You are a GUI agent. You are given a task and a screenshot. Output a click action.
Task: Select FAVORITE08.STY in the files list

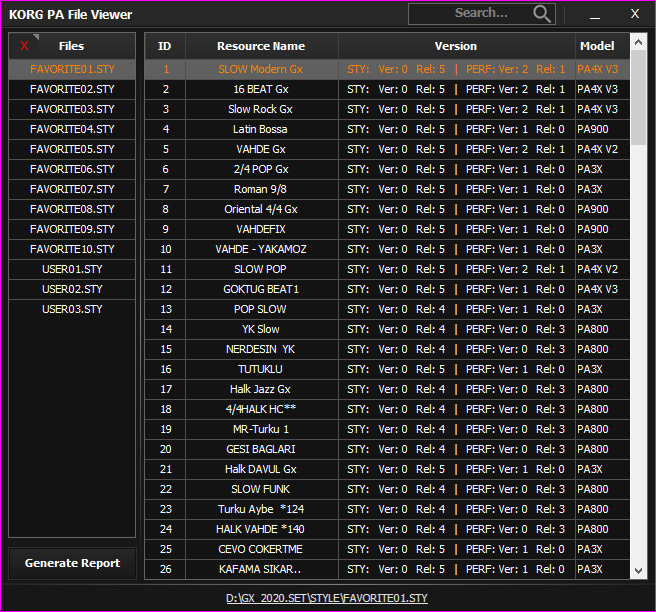coord(72,209)
